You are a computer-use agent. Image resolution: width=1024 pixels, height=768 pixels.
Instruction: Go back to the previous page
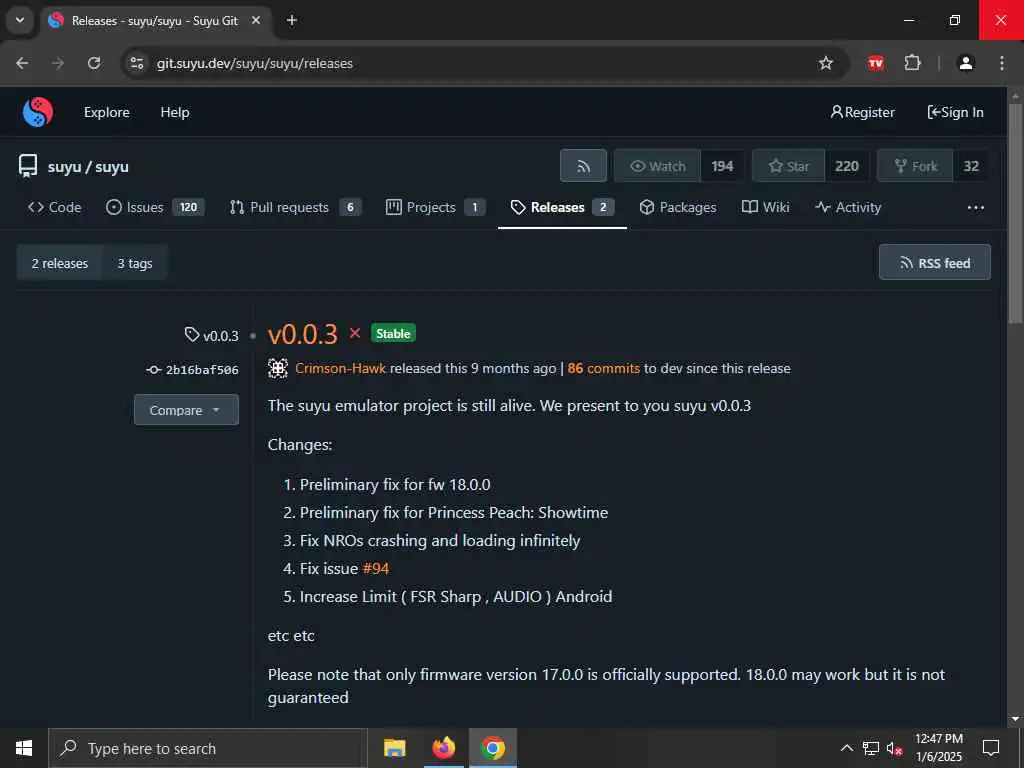[22, 63]
